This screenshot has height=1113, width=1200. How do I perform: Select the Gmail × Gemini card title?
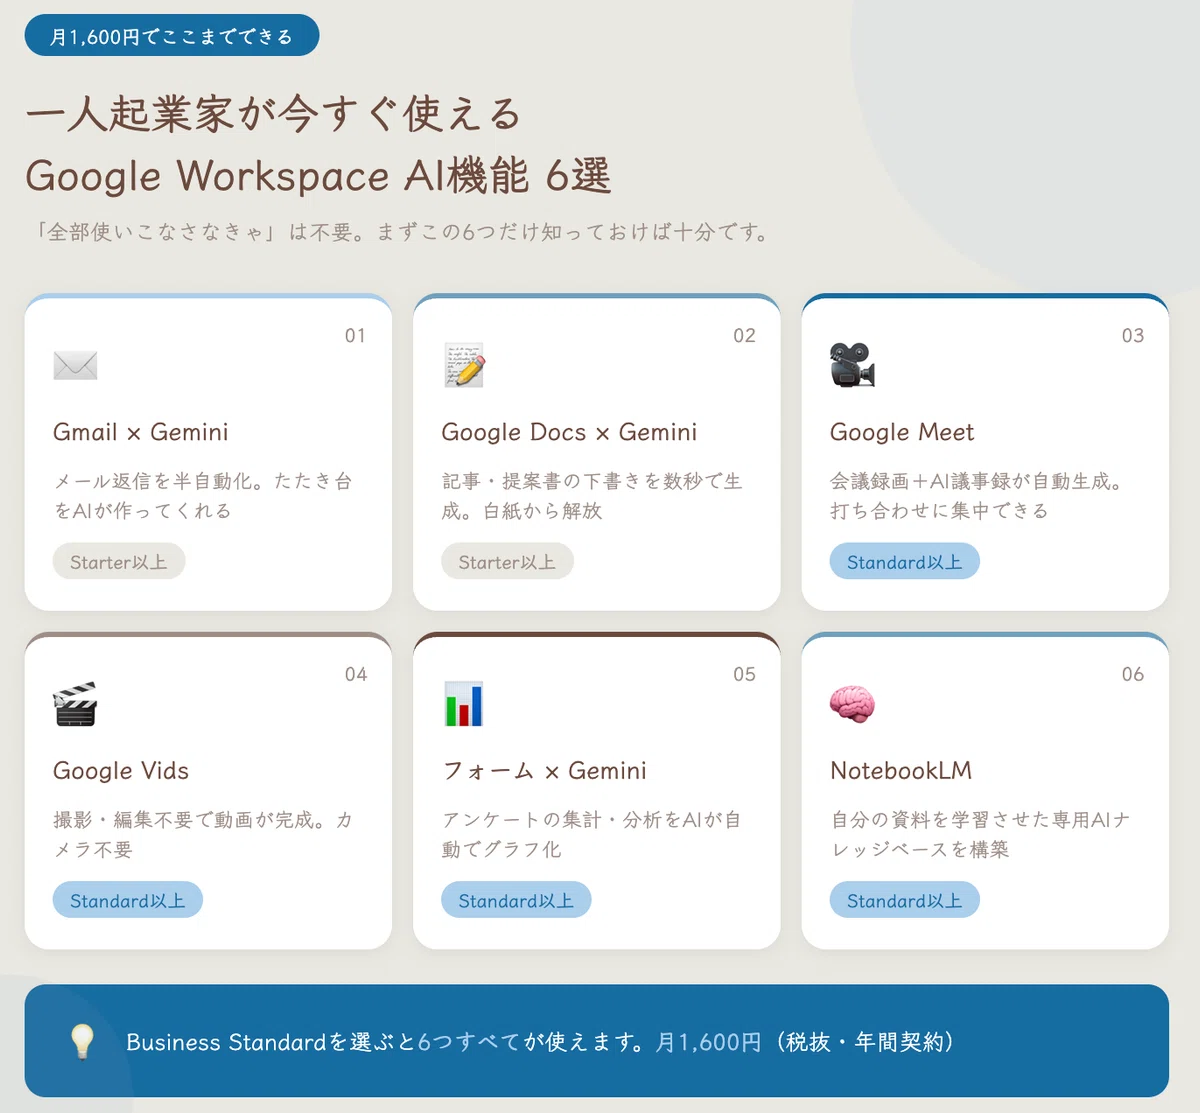point(141,432)
